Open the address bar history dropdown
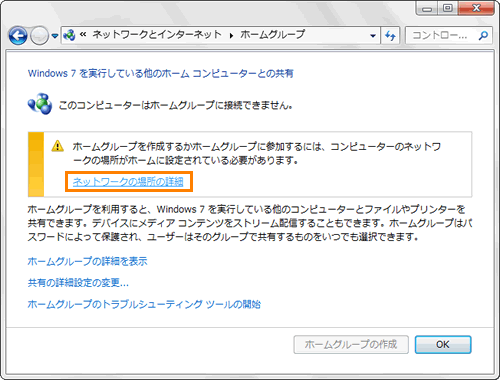This screenshot has height=380, width=500. point(373,35)
